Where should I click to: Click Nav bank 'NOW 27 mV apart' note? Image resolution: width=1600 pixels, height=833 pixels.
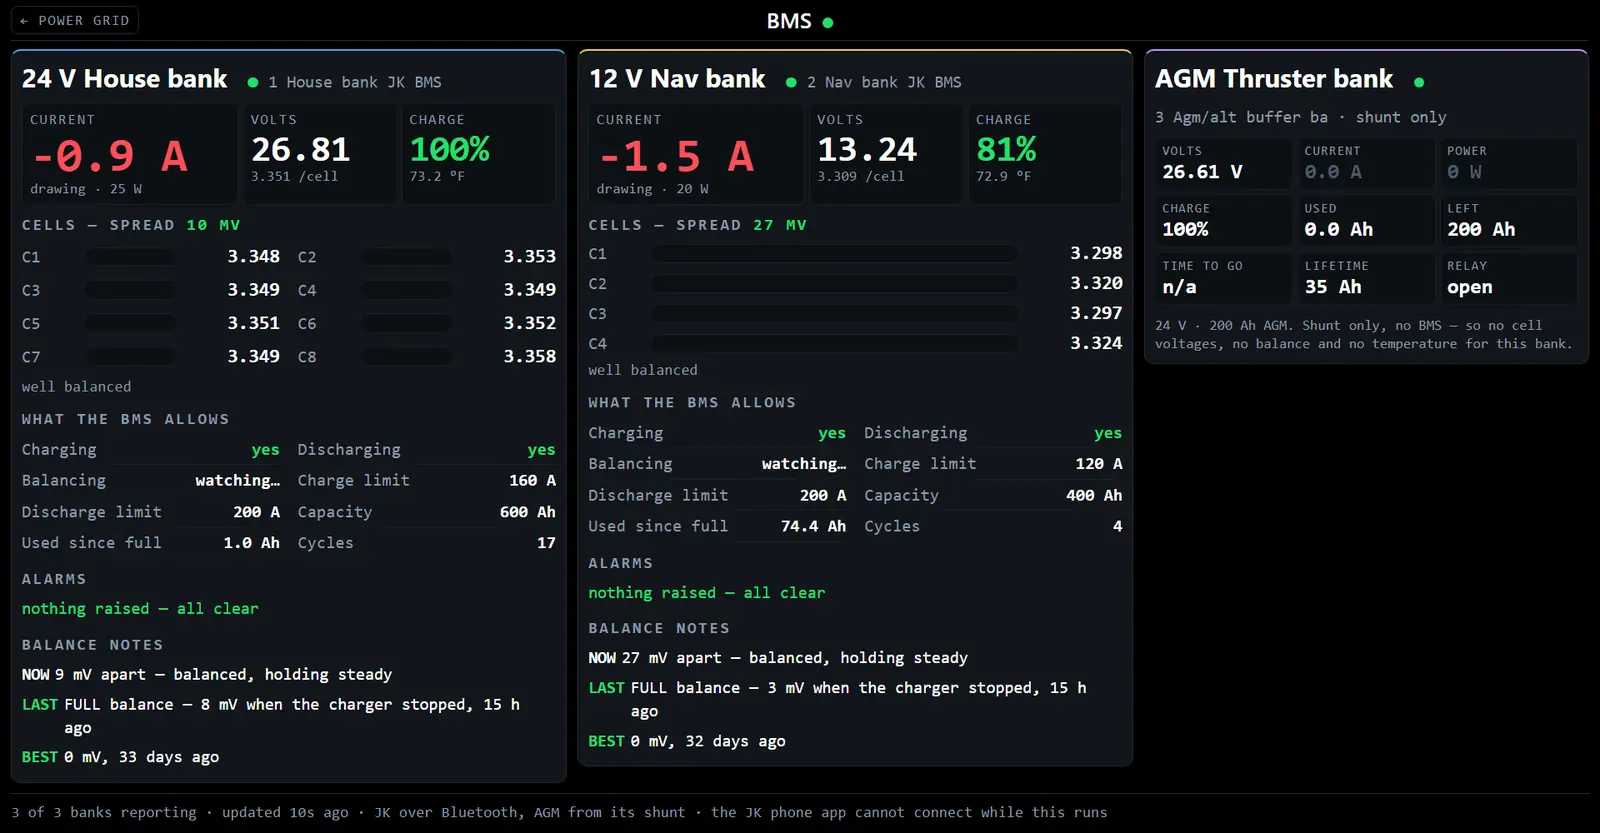coord(778,658)
